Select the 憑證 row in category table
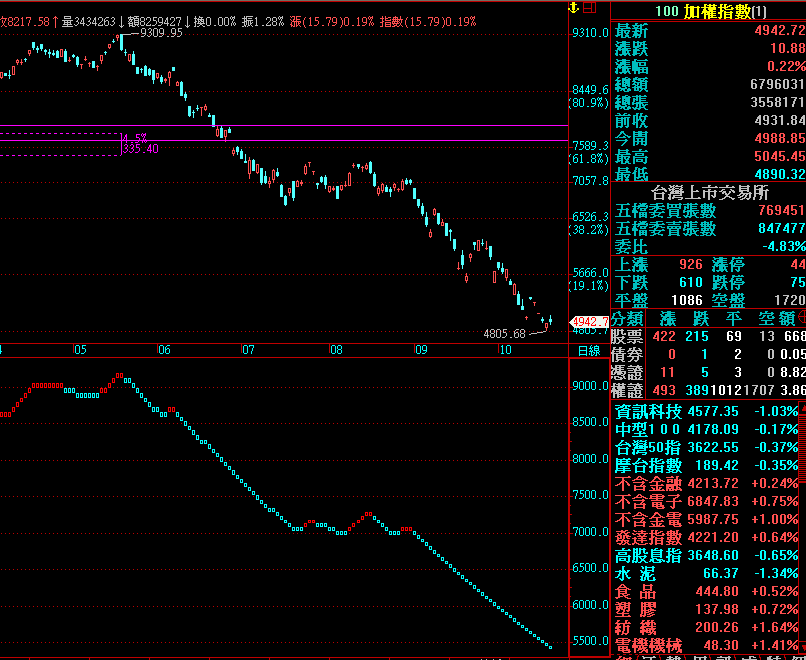Screen dimensions: 806x660 click(708, 373)
